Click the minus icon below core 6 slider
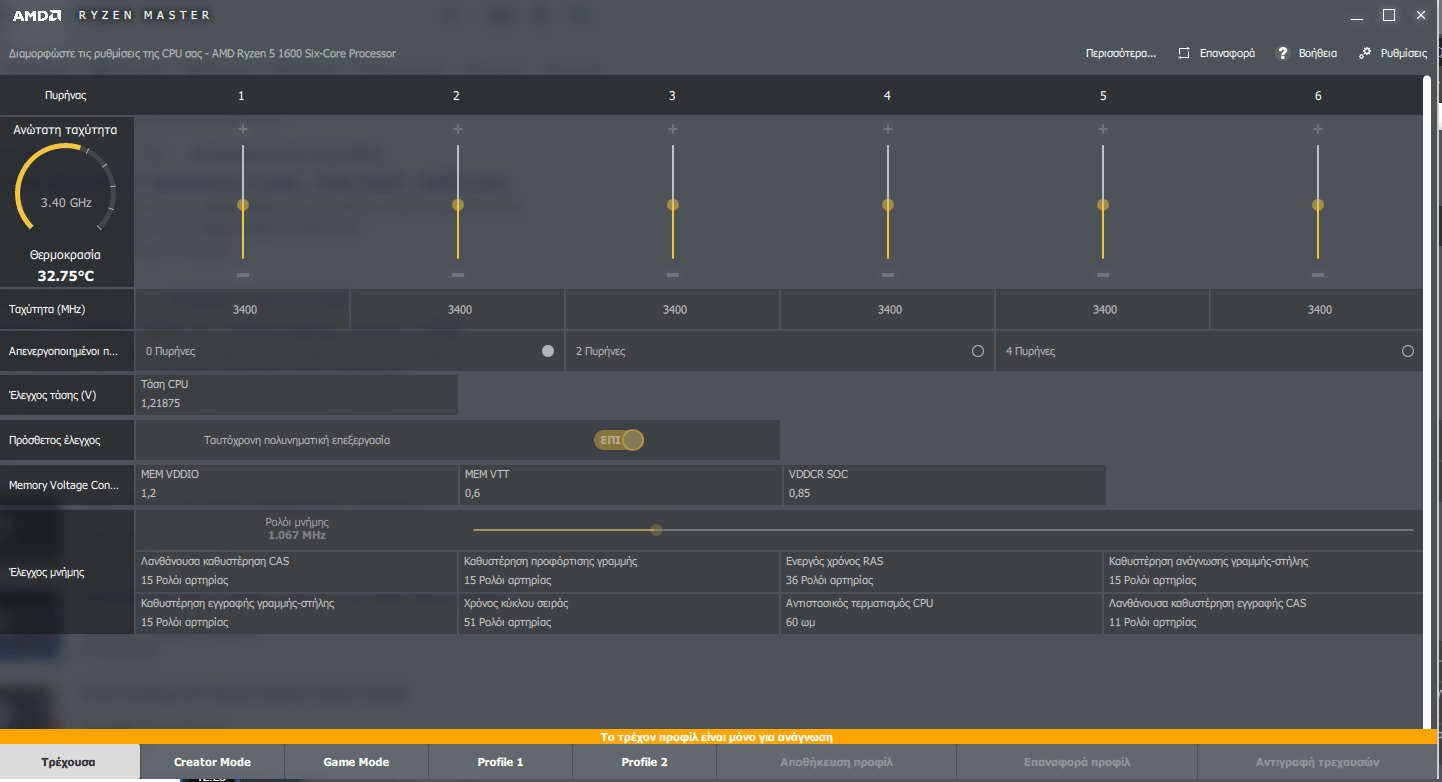 tap(1318, 275)
